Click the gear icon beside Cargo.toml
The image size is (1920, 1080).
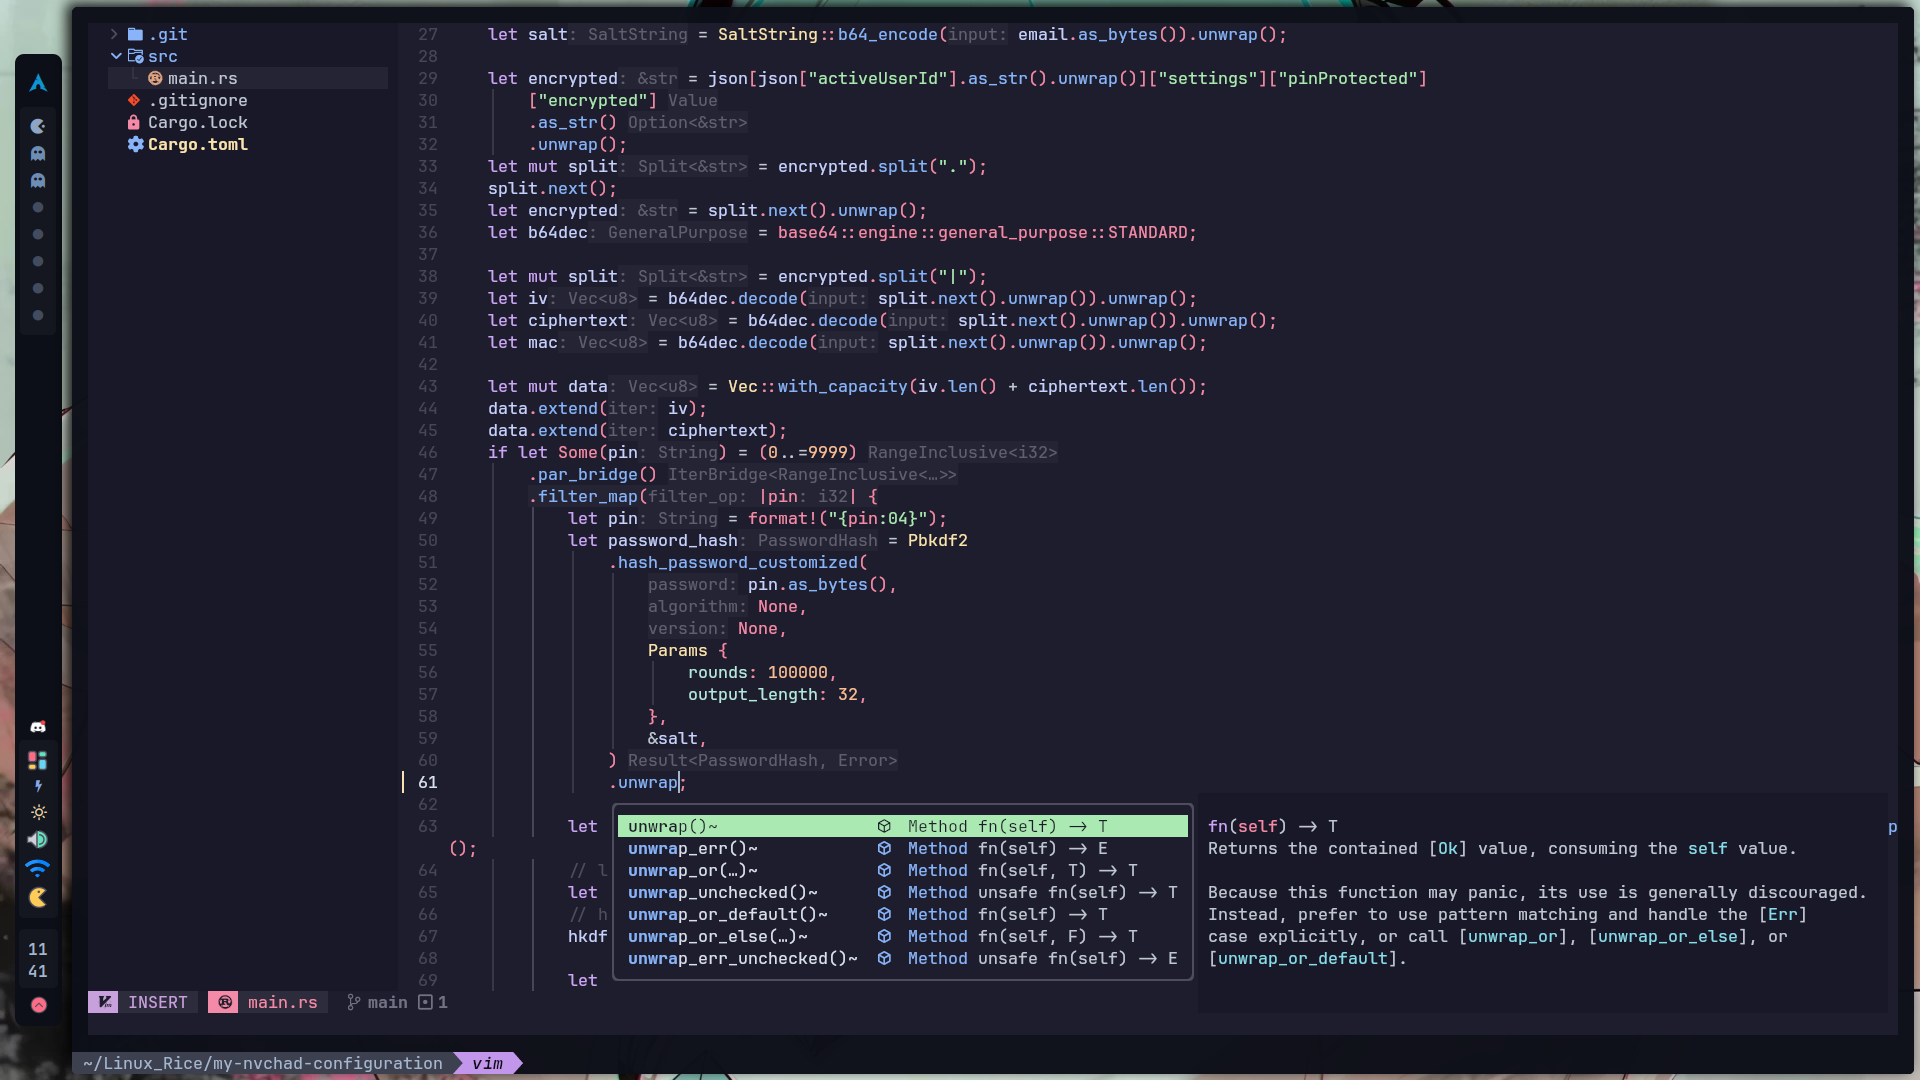(135, 144)
